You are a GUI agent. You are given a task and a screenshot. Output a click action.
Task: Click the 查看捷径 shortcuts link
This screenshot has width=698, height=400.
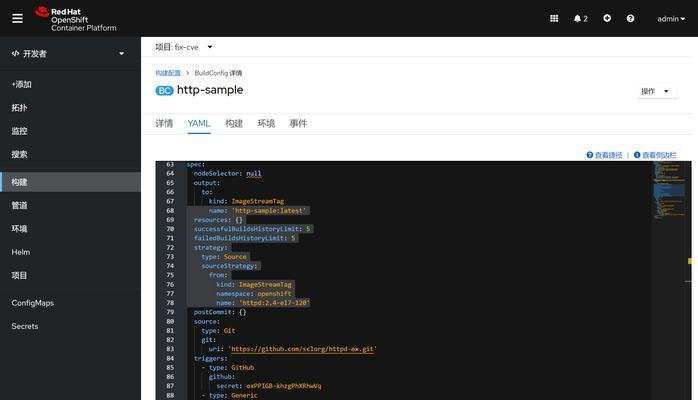point(605,155)
